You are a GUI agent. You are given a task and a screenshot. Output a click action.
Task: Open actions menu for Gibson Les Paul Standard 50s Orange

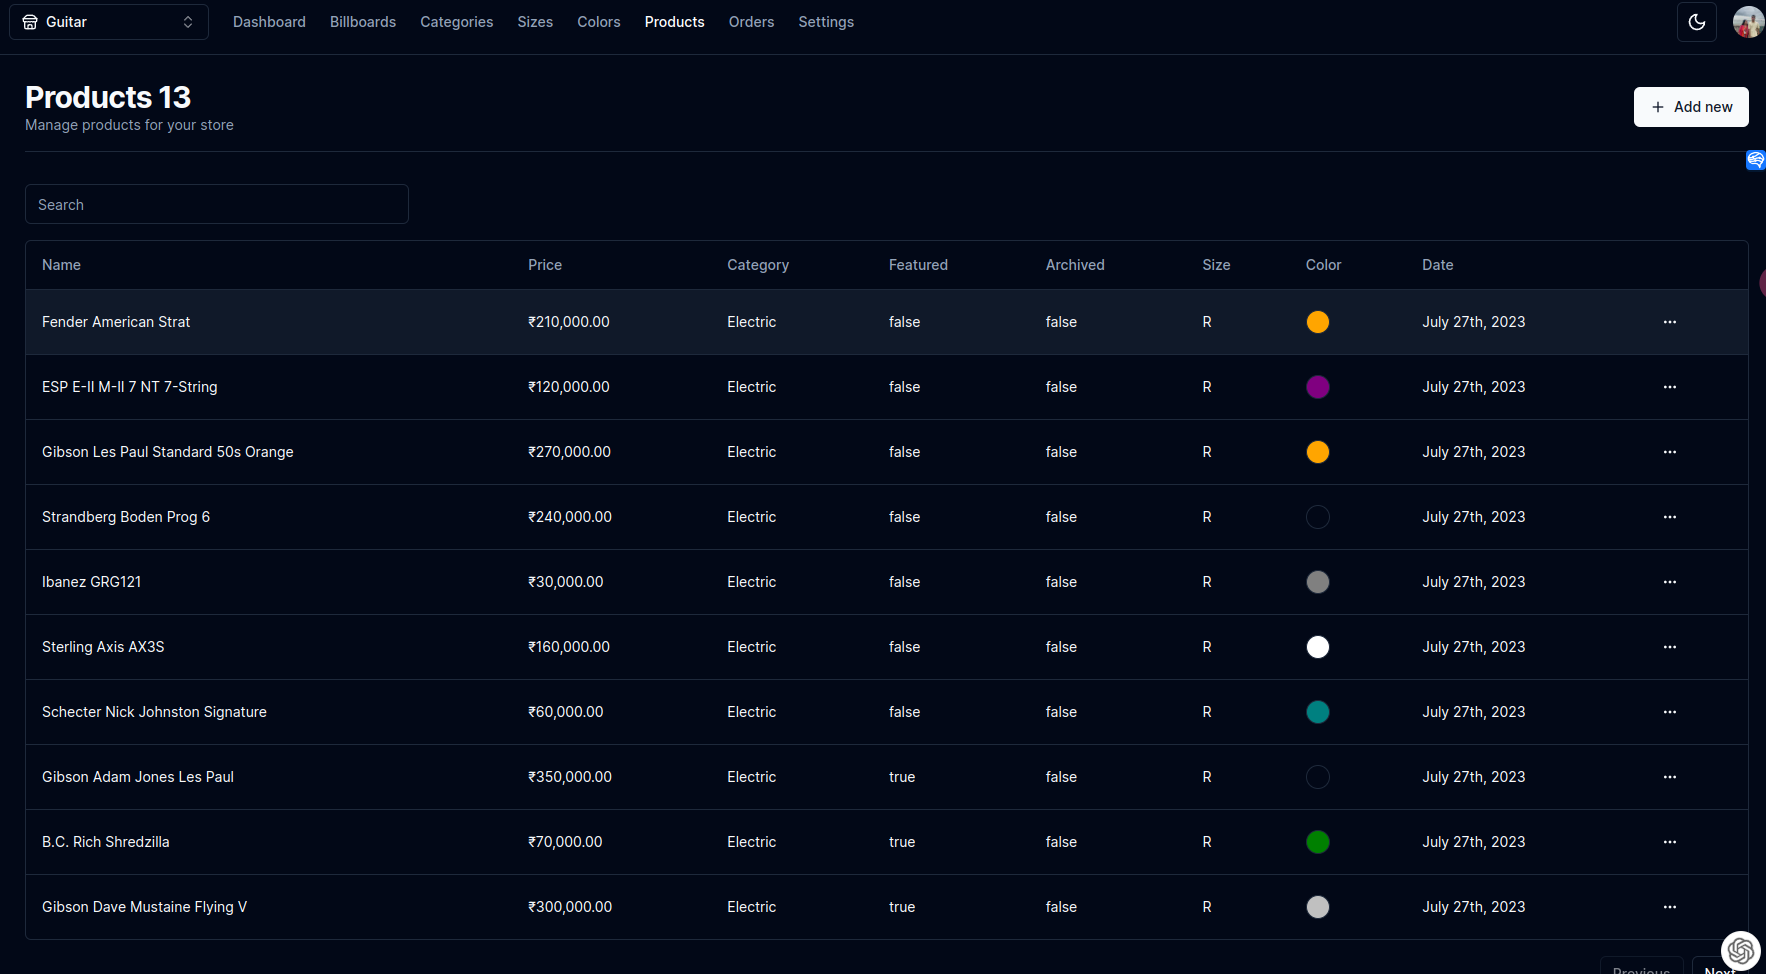(1669, 452)
